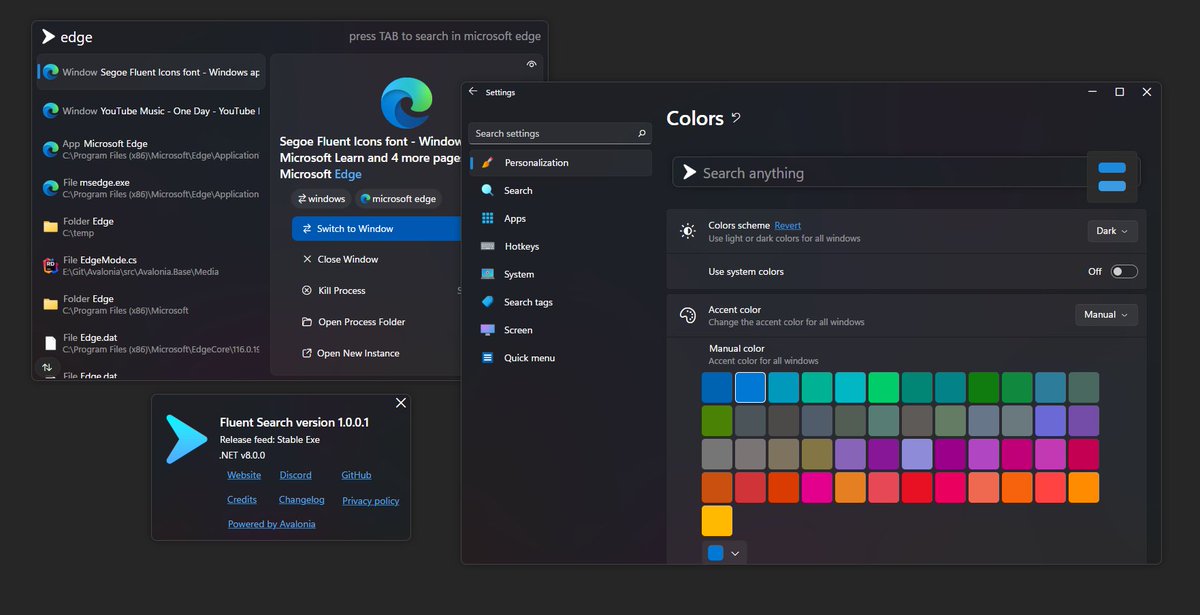
Task: Pick the yellow swatch in the bottom row
Action: click(x=717, y=521)
